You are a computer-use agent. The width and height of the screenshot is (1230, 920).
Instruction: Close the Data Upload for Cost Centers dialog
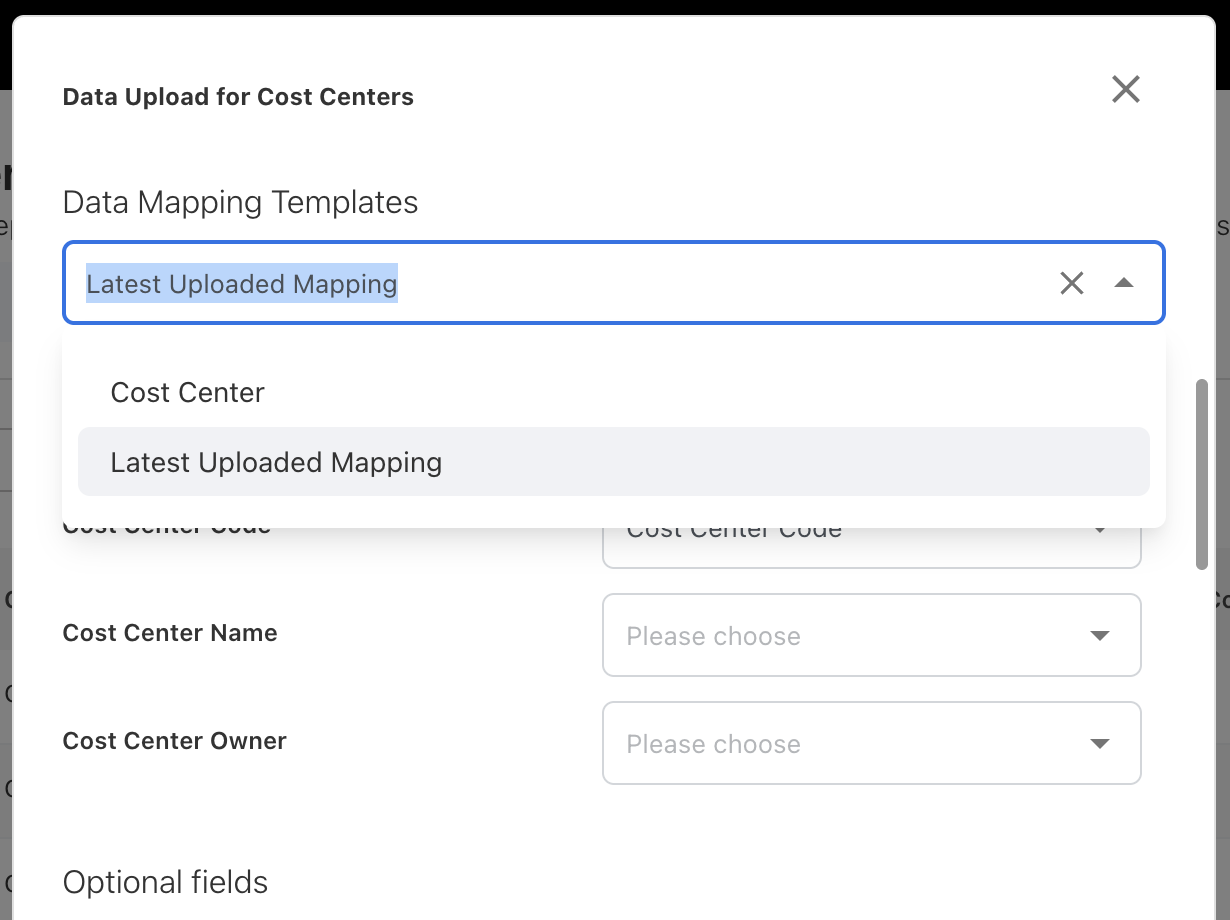point(1125,90)
